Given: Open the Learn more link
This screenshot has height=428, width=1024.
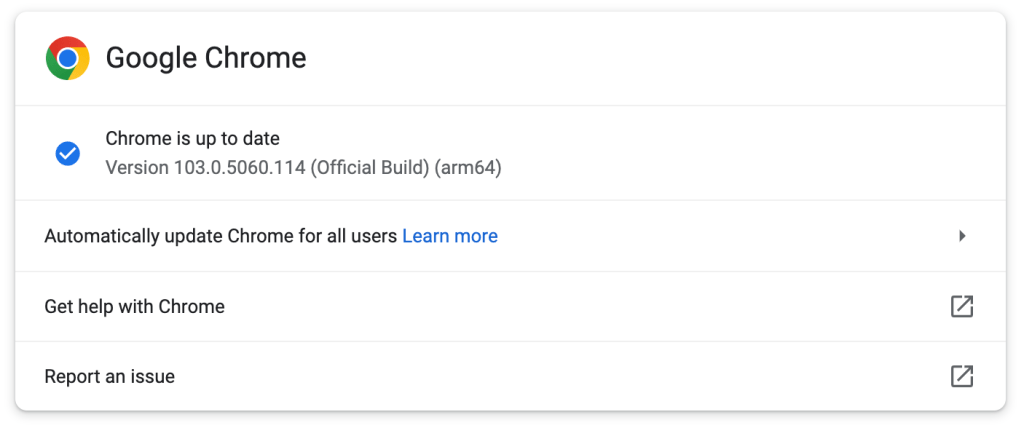Looking at the screenshot, I should [449, 236].
